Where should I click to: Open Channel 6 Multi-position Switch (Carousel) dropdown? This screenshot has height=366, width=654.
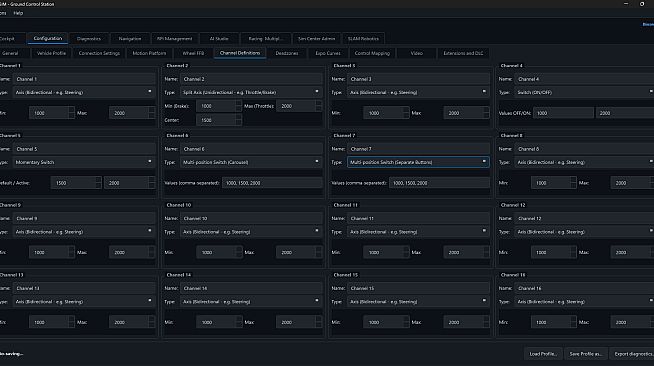click(x=251, y=162)
